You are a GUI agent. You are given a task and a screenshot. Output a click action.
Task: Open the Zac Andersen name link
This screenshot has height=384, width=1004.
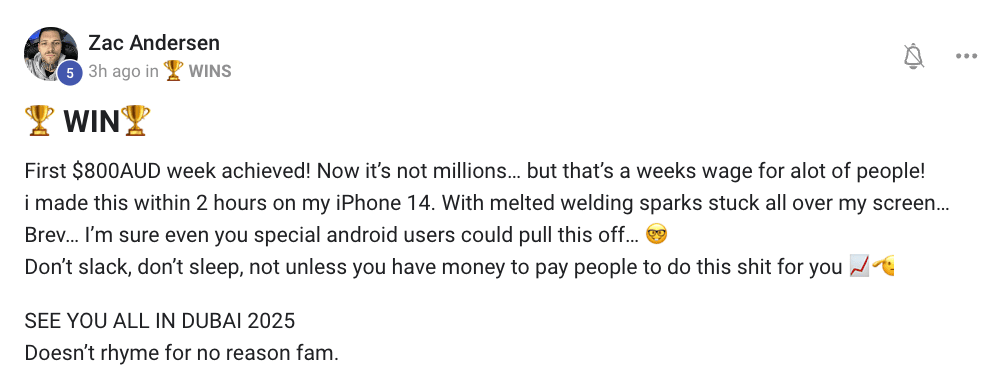154,43
